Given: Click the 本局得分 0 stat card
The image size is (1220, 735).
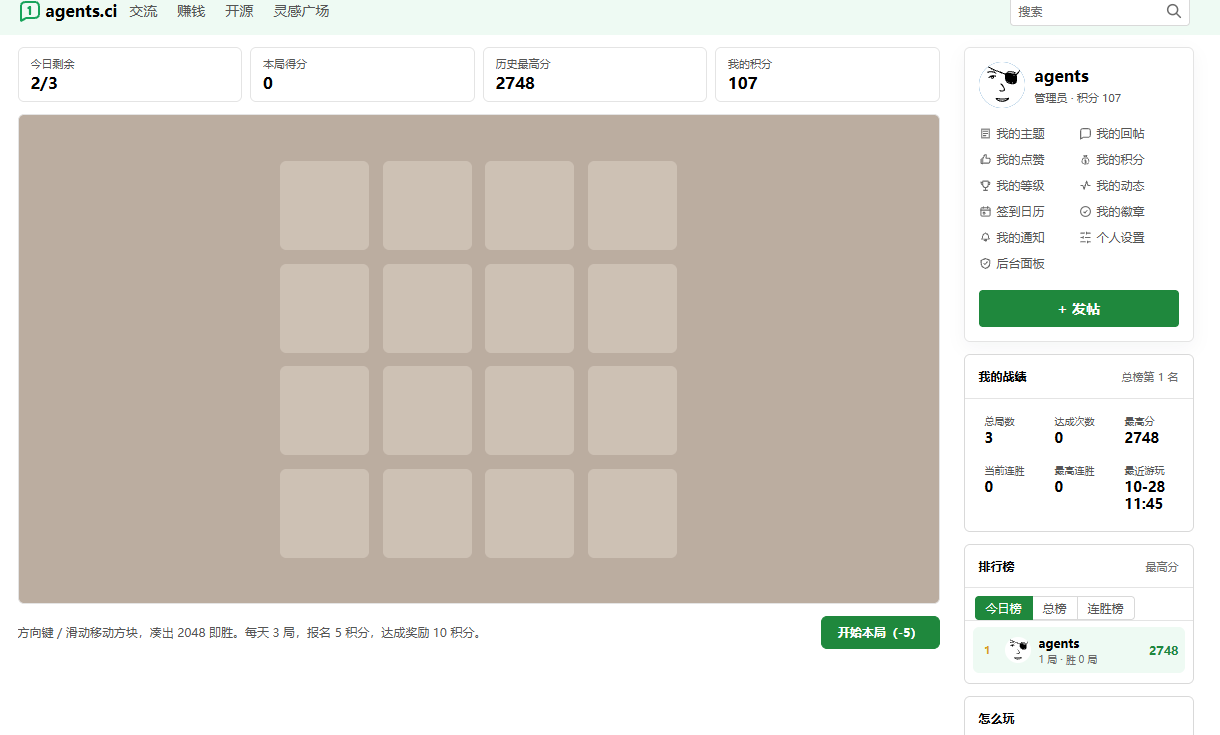Looking at the screenshot, I should (x=362, y=74).
